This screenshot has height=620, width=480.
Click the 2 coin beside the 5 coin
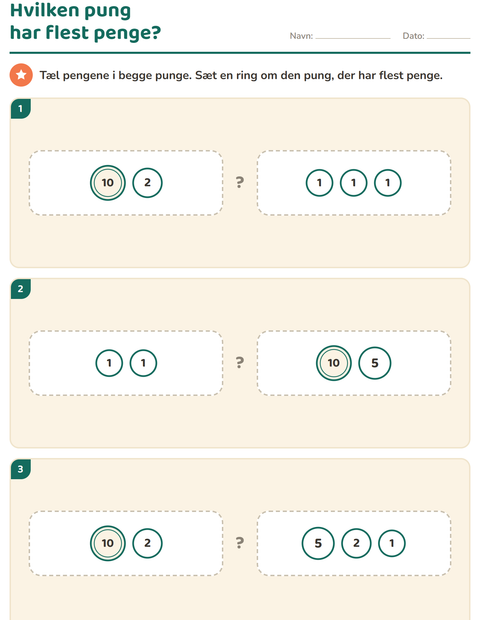tap(356, 543)
